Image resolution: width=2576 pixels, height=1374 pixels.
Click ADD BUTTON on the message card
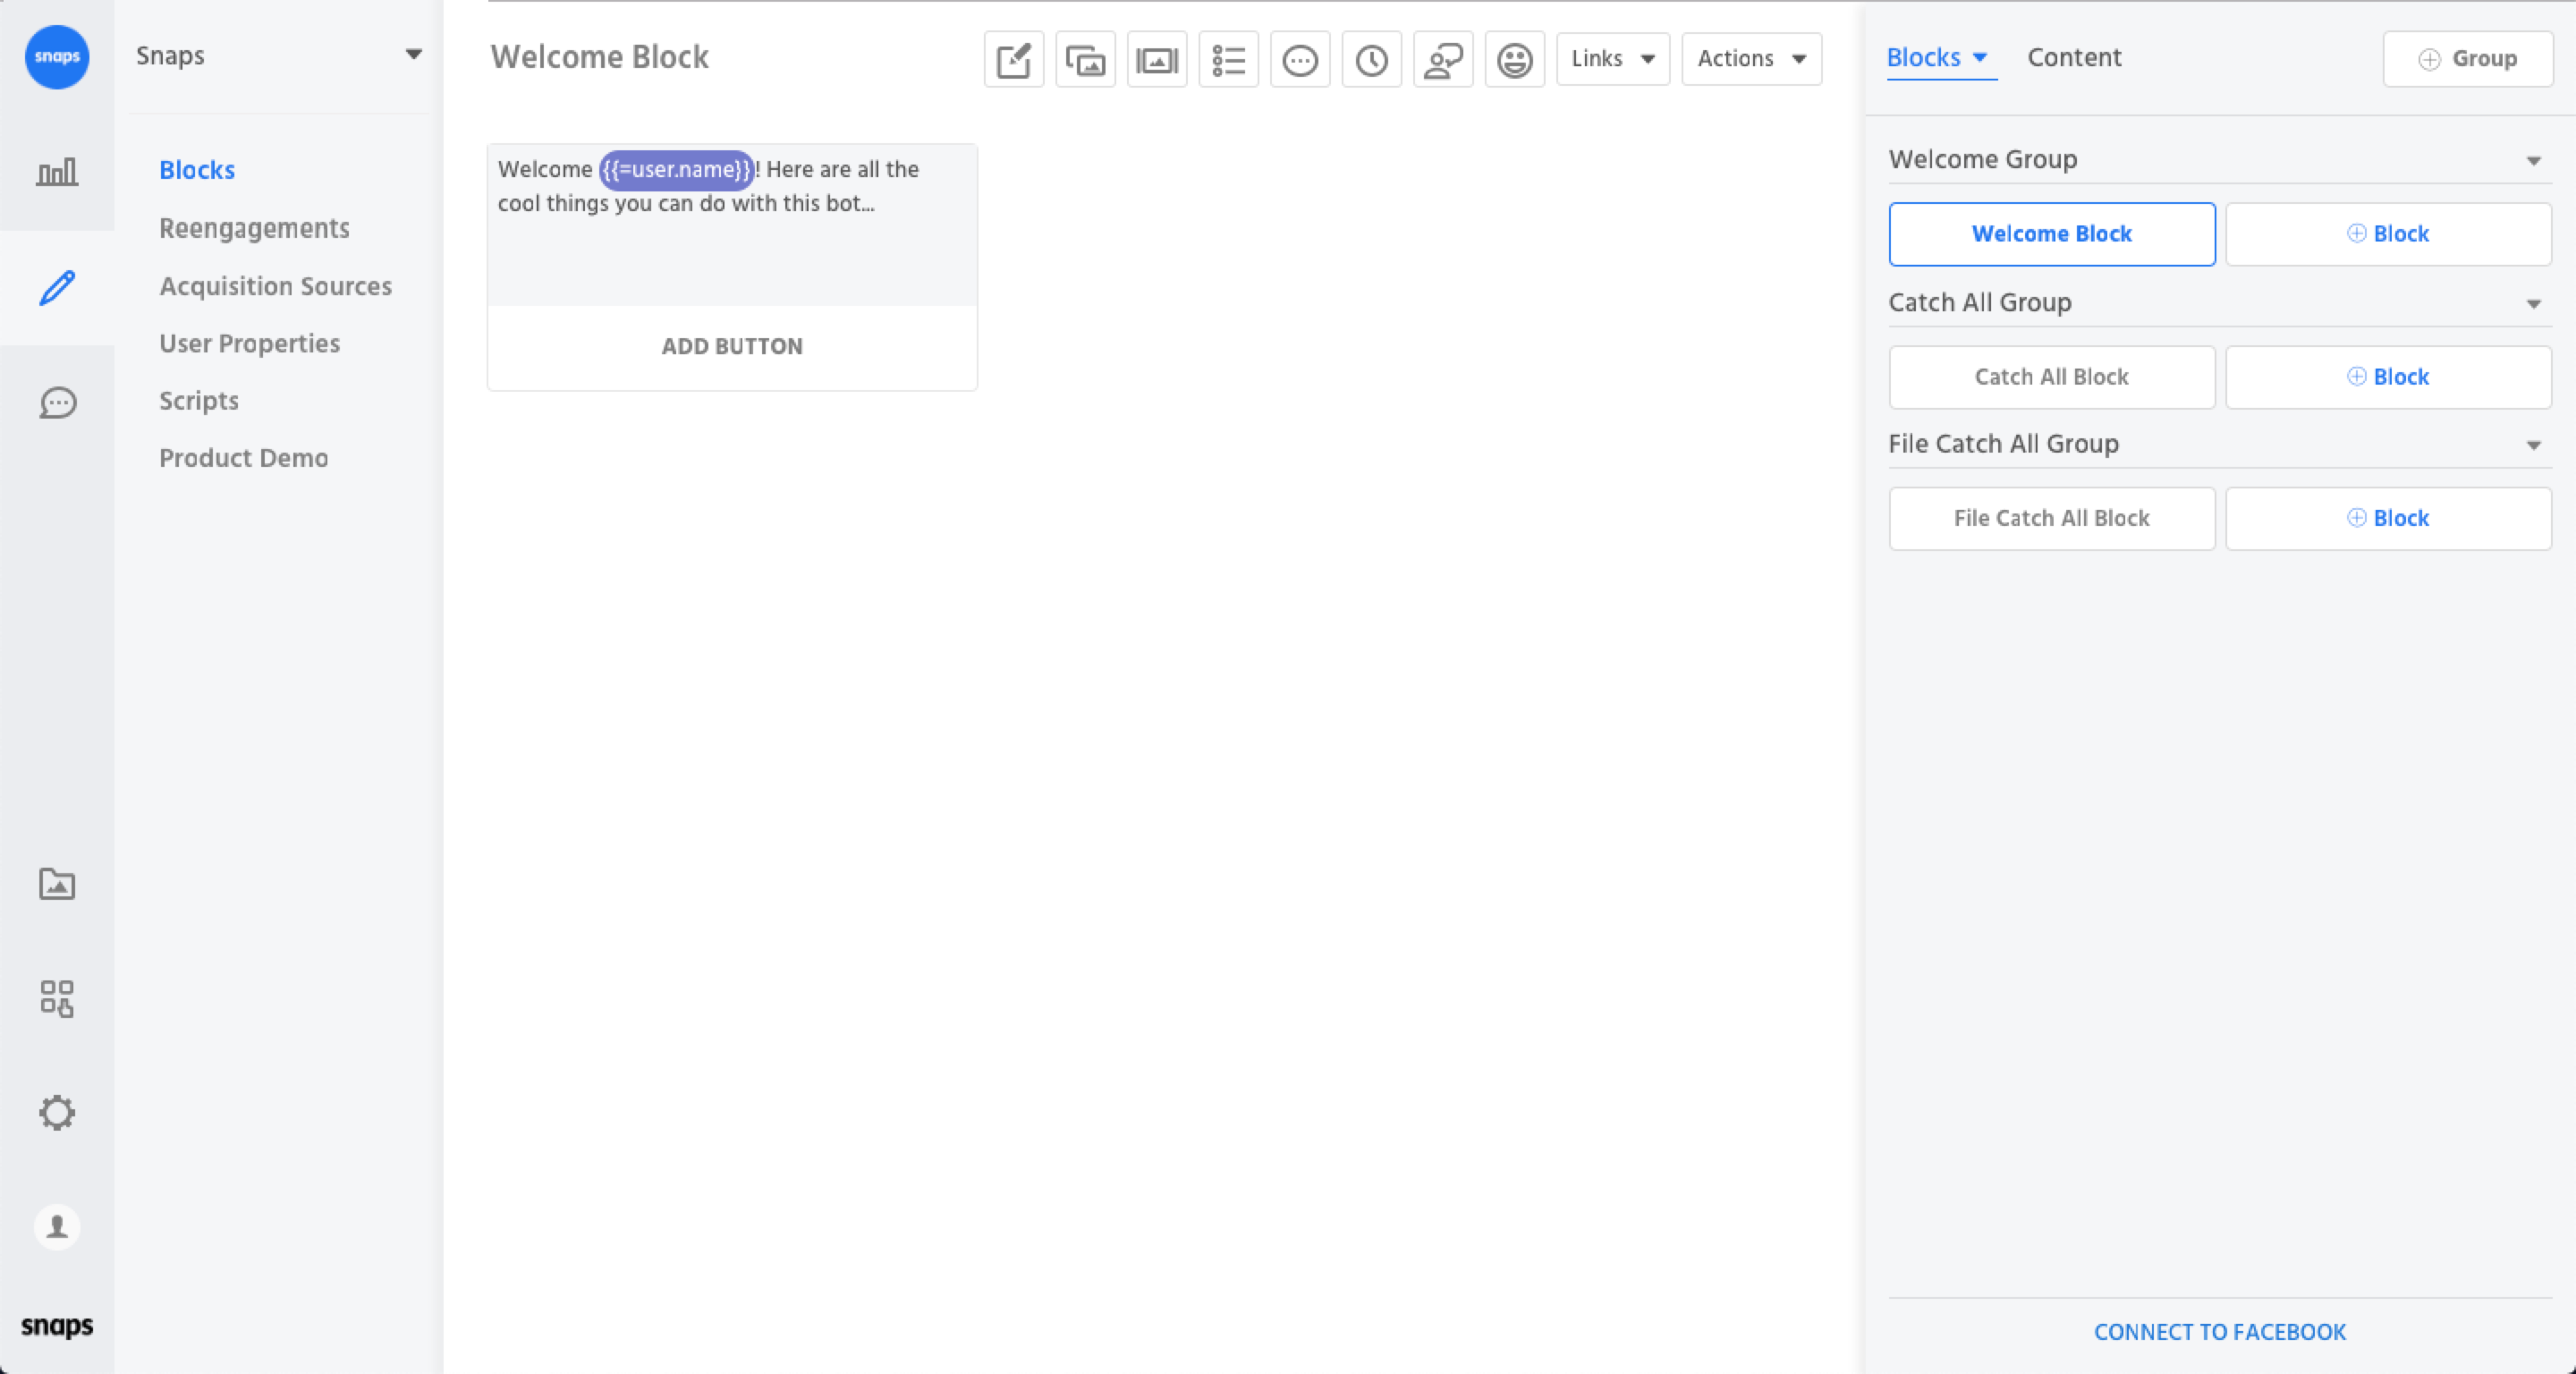coord(732,346)
